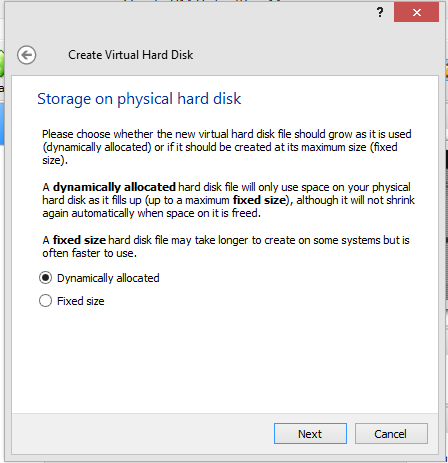Proceed with the Next button

coord(310,434)
